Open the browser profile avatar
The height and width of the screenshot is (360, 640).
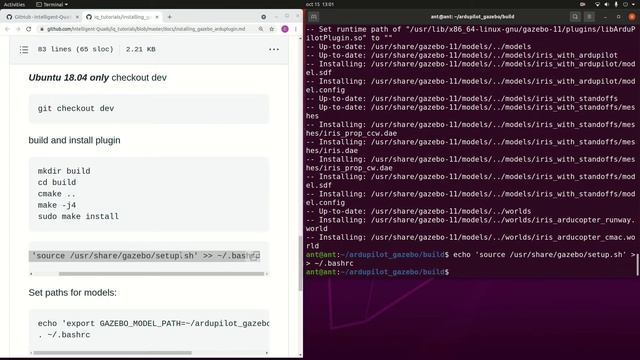(x=285, y=29)
